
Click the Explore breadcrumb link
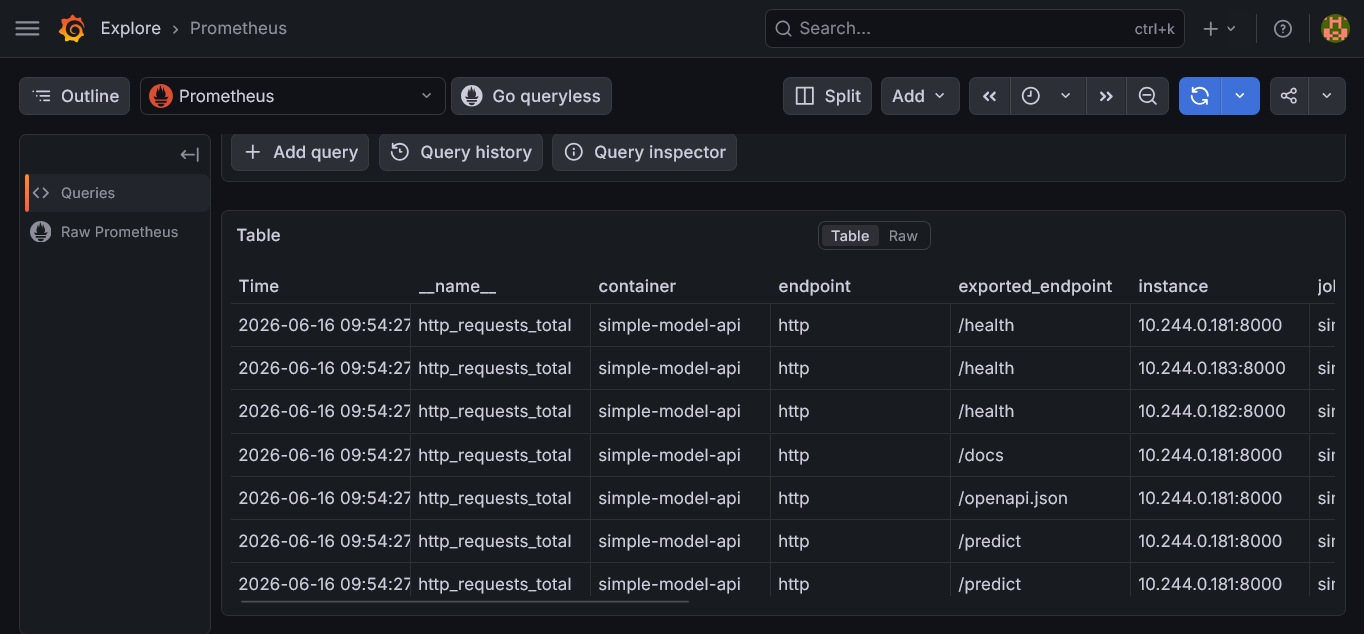click(x=131, y=29)
